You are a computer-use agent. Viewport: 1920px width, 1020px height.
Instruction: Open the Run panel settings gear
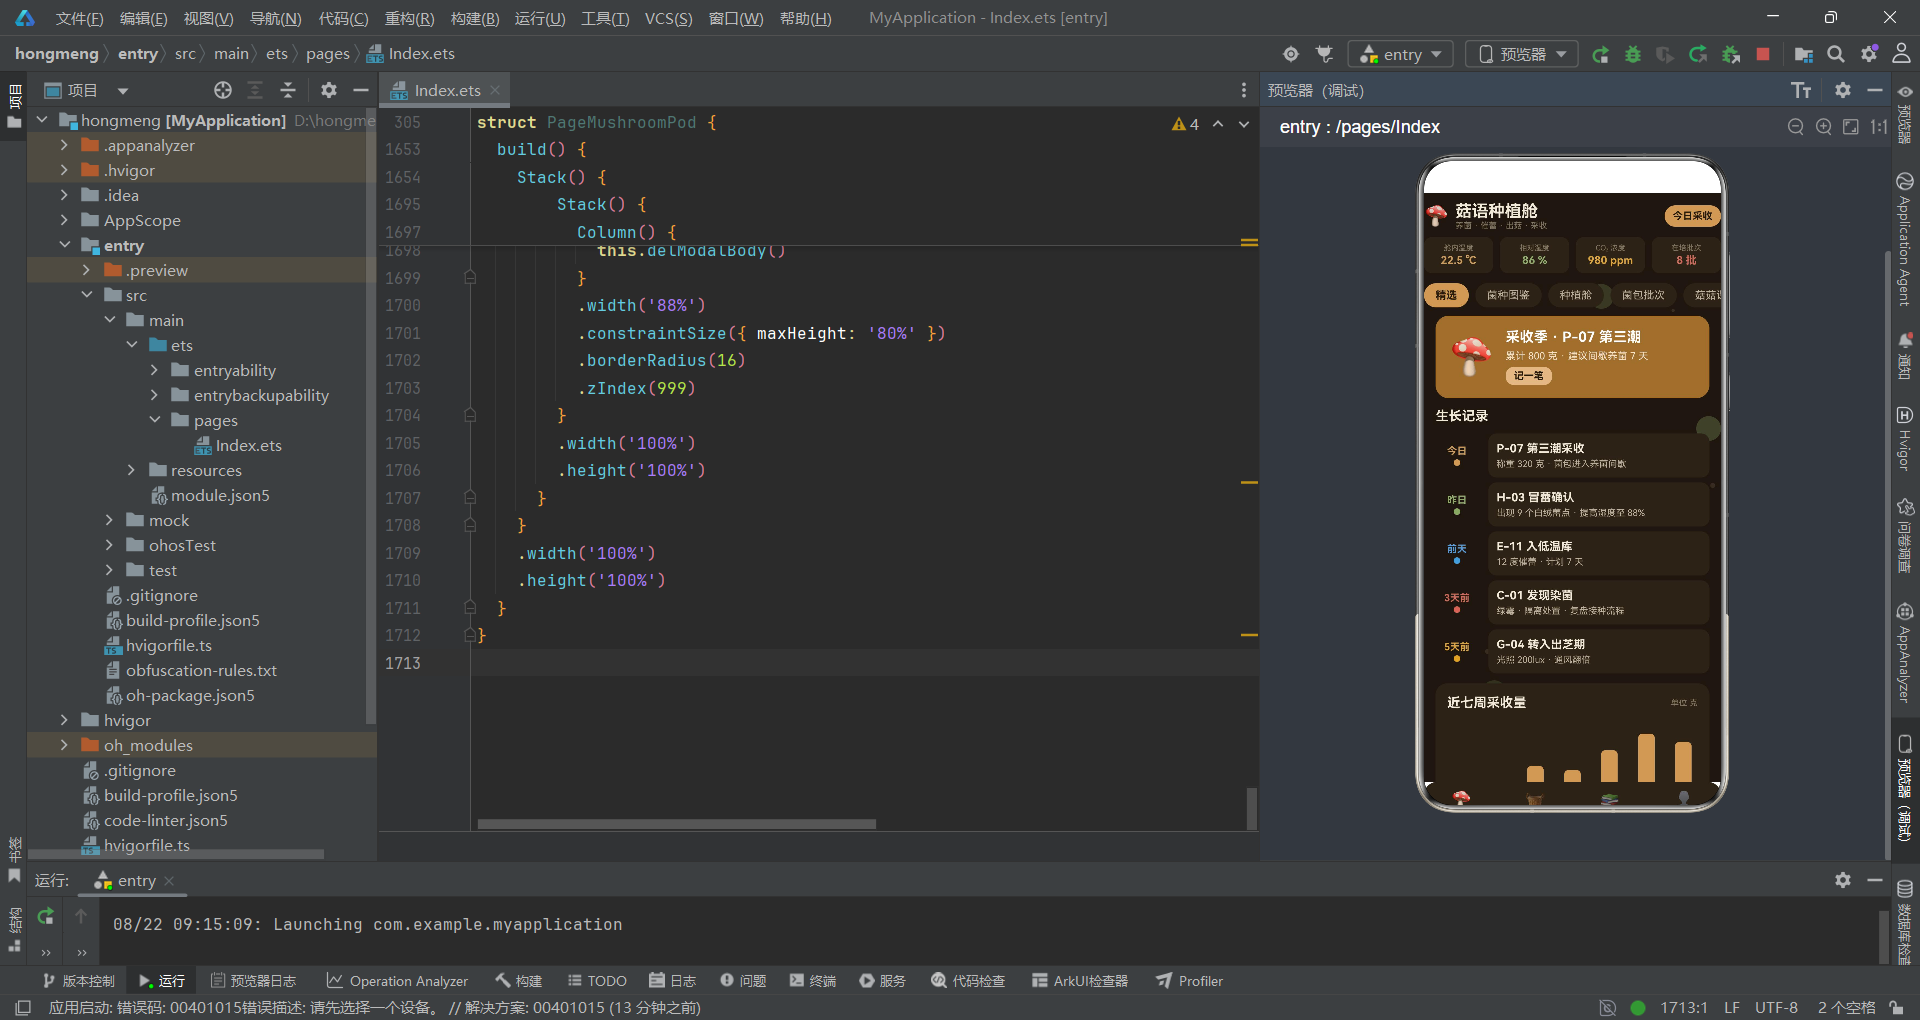(x=1843, y=880)
